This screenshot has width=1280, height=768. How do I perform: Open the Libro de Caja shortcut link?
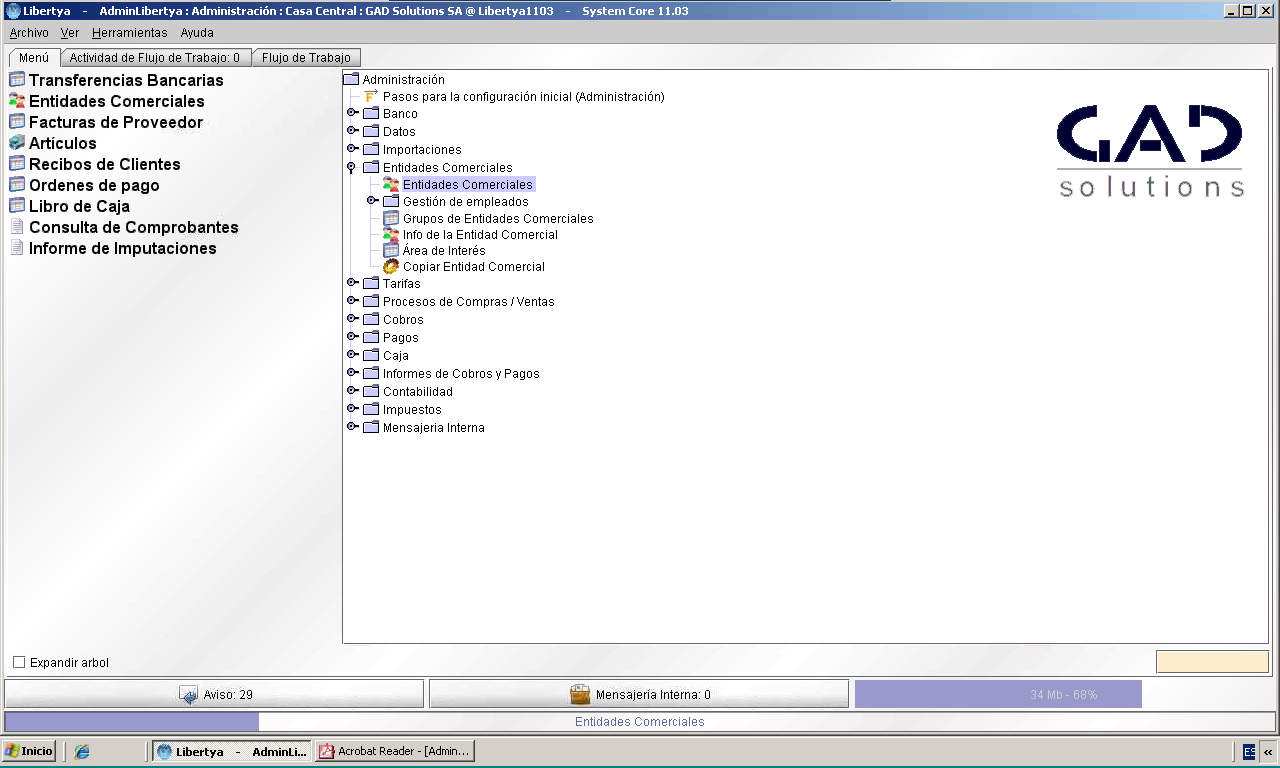(80, 206)
